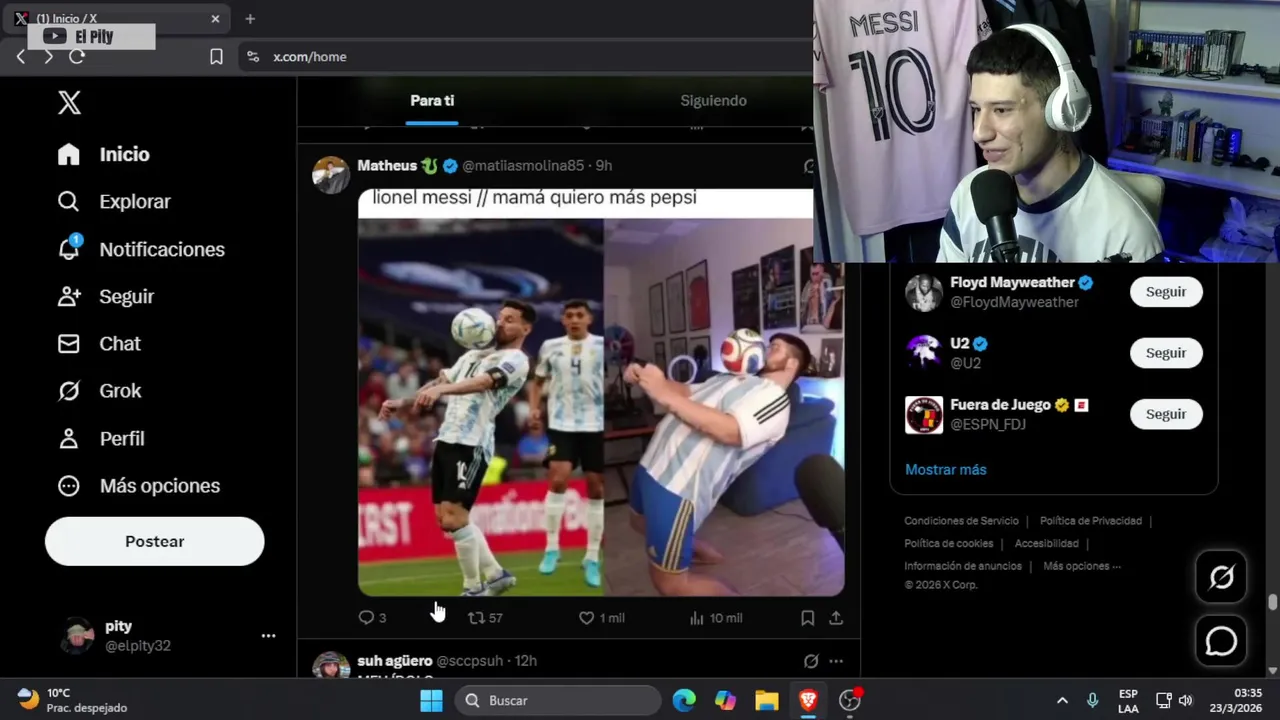Open Grok floating button at right
The image size is (1280, 720).
(x=1221, y=577)
